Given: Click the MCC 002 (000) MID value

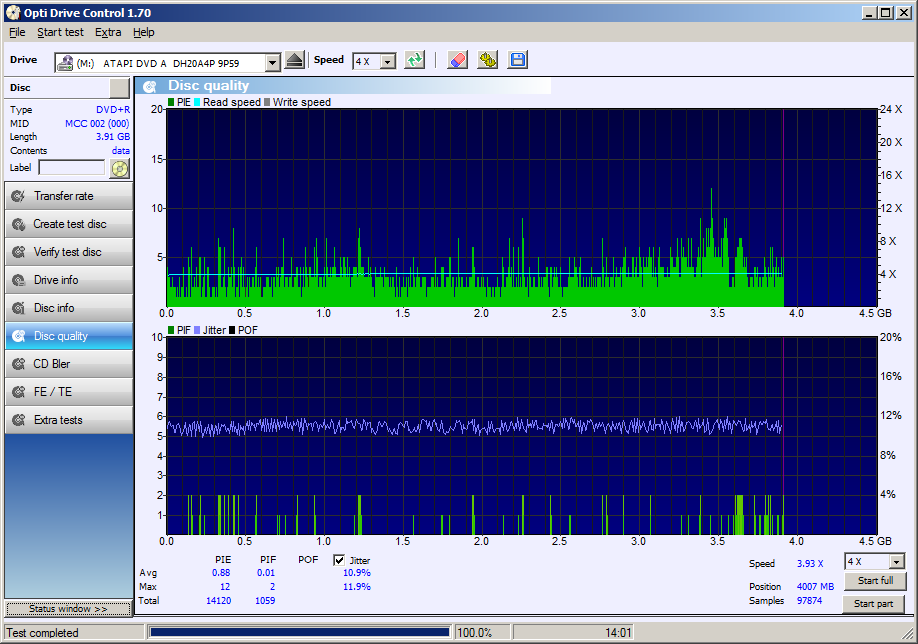Looking at the screenshot, I should pyautogui.click(x=97, y=124).
